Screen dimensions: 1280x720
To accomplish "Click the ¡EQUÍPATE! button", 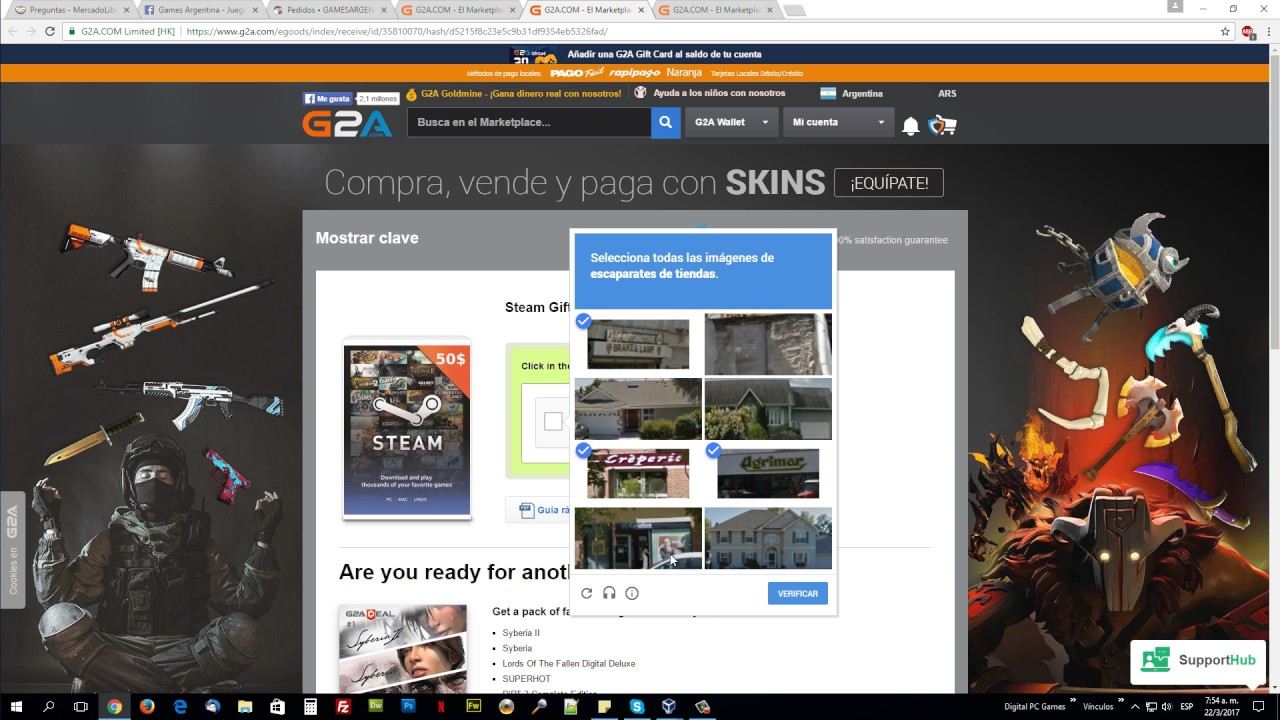I will pos(888,183).
